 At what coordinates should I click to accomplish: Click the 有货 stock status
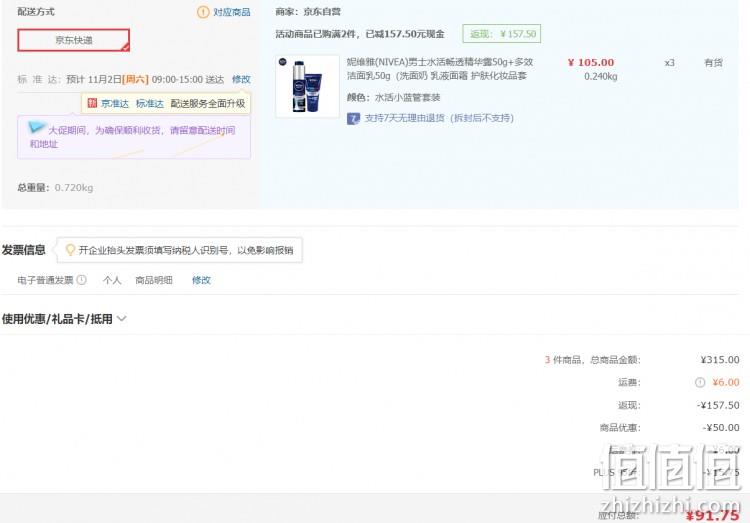(x=713, y=63)
